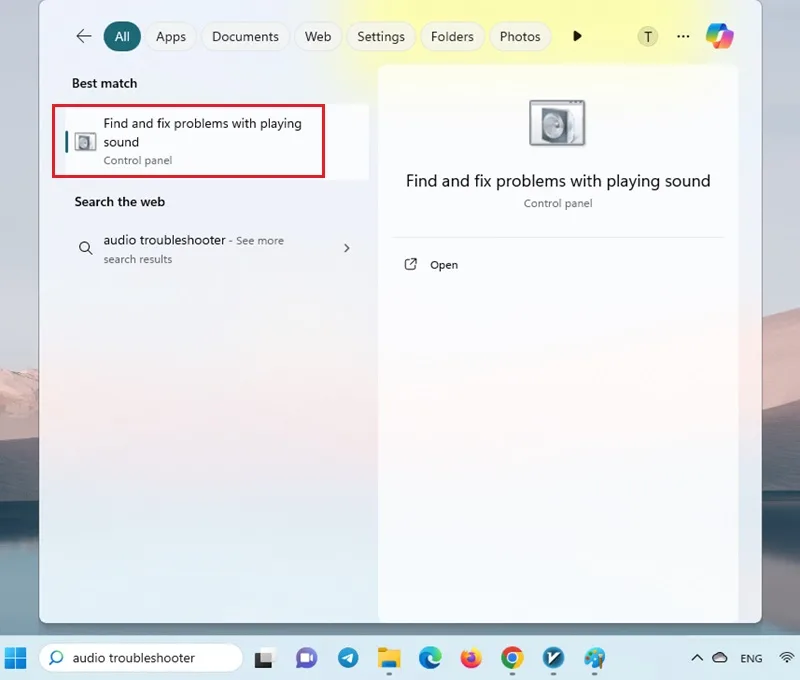Expand audio troubleshooter web results chevron
The image size is (800, 680).
[x=346, y=248]
